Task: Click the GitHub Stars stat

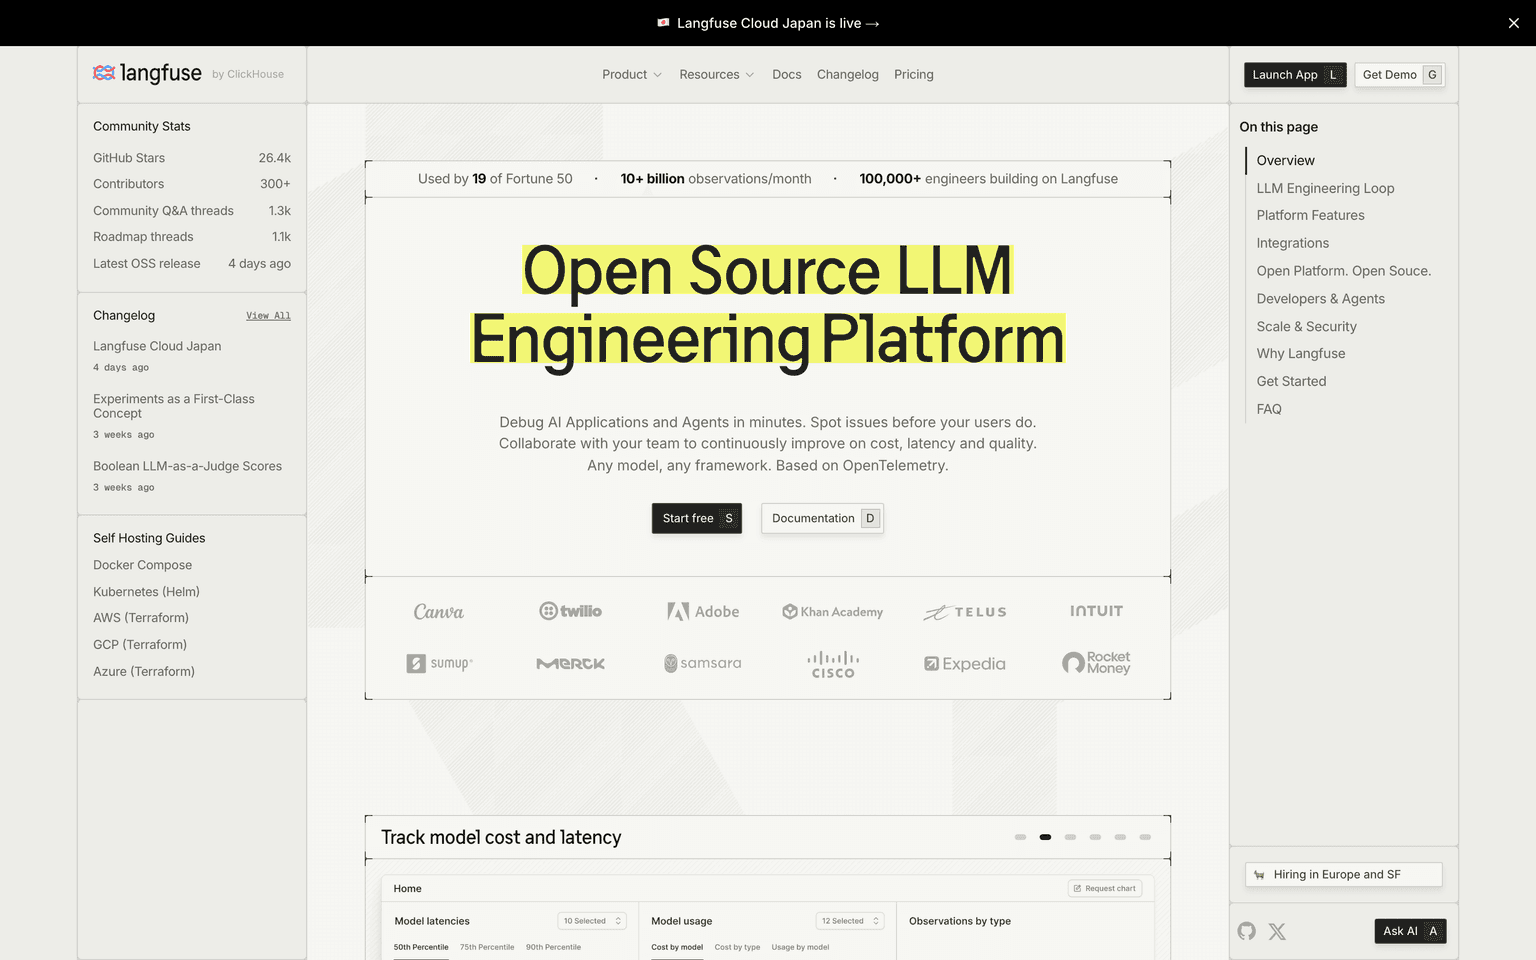Action: point(192,158)
